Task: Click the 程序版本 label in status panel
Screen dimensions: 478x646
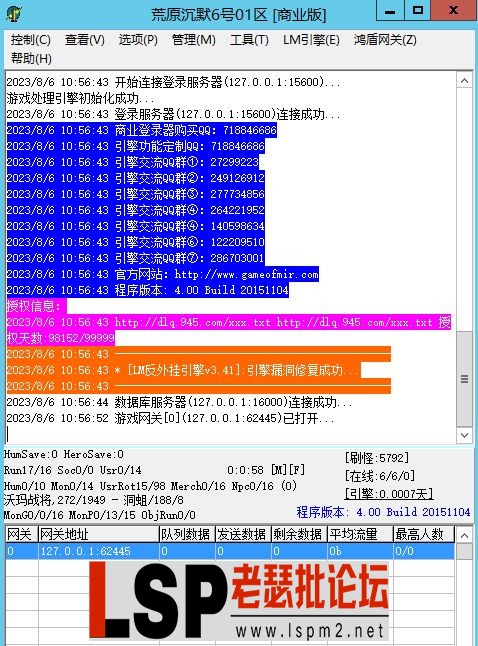Action: 383,512
